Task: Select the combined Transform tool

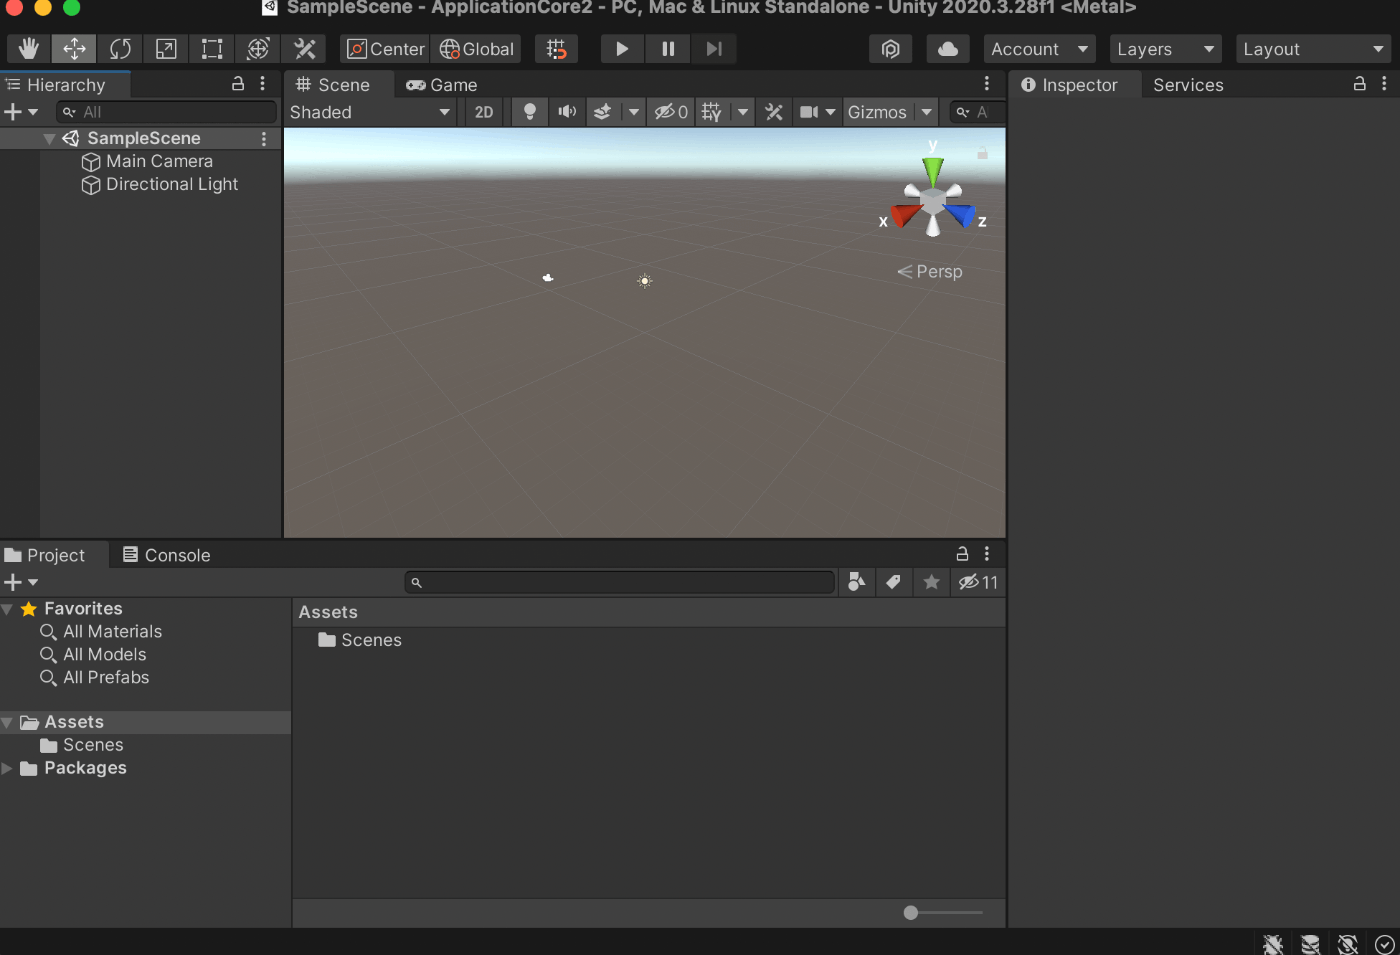Action: point(258,49)
